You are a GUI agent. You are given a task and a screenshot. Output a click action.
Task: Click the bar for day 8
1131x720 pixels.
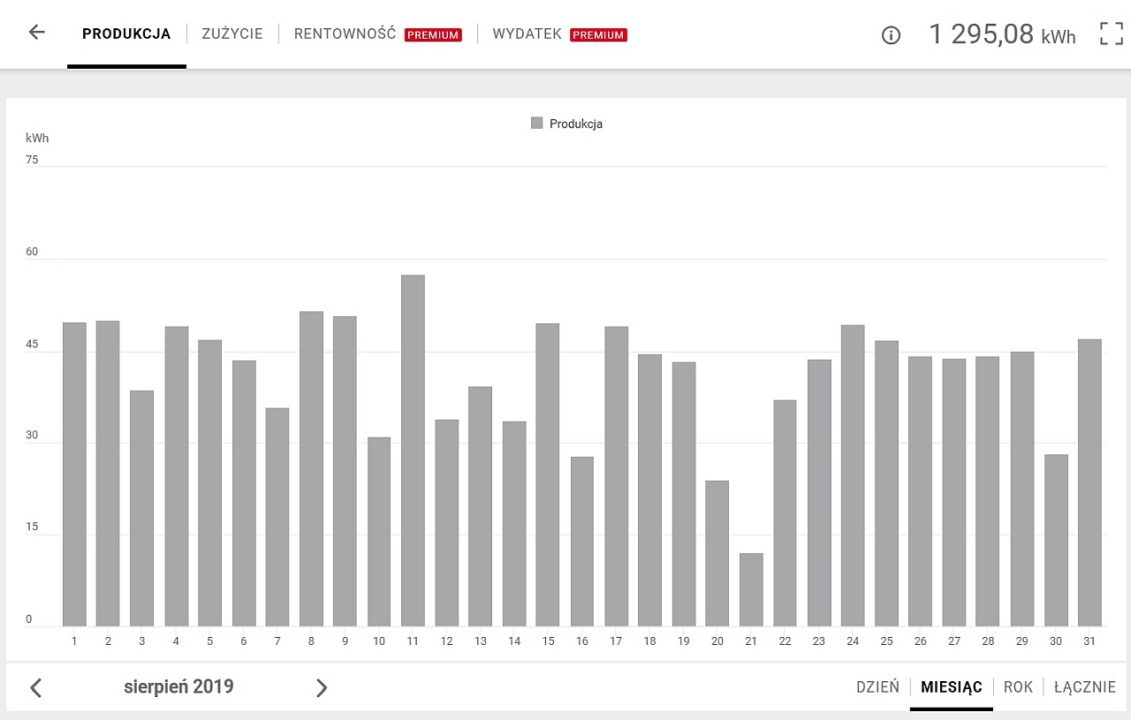click(x=311, y=468)
